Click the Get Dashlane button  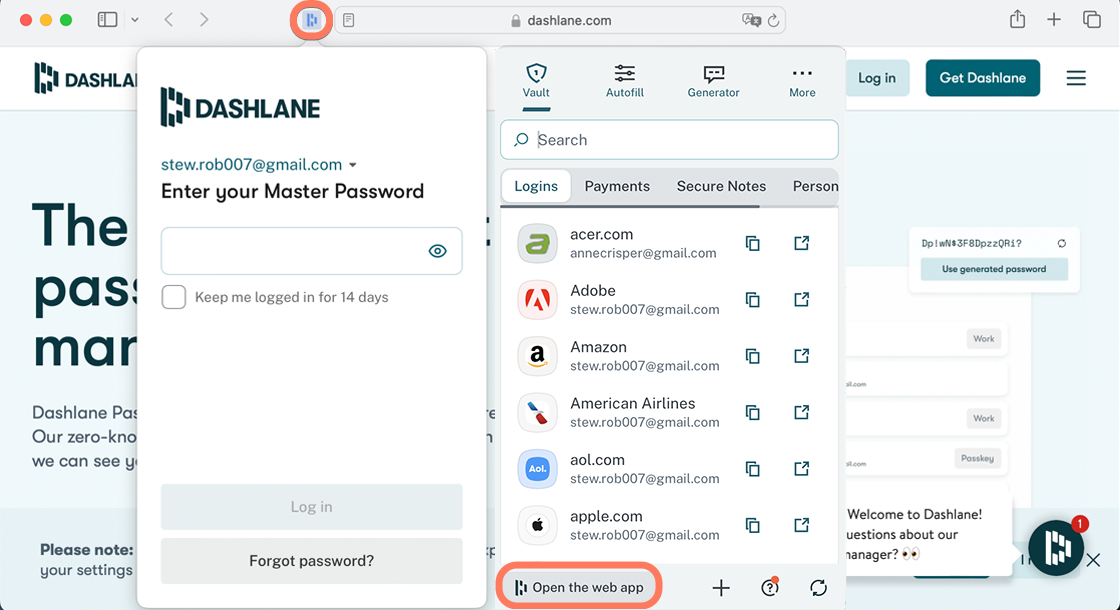(982, 78)
